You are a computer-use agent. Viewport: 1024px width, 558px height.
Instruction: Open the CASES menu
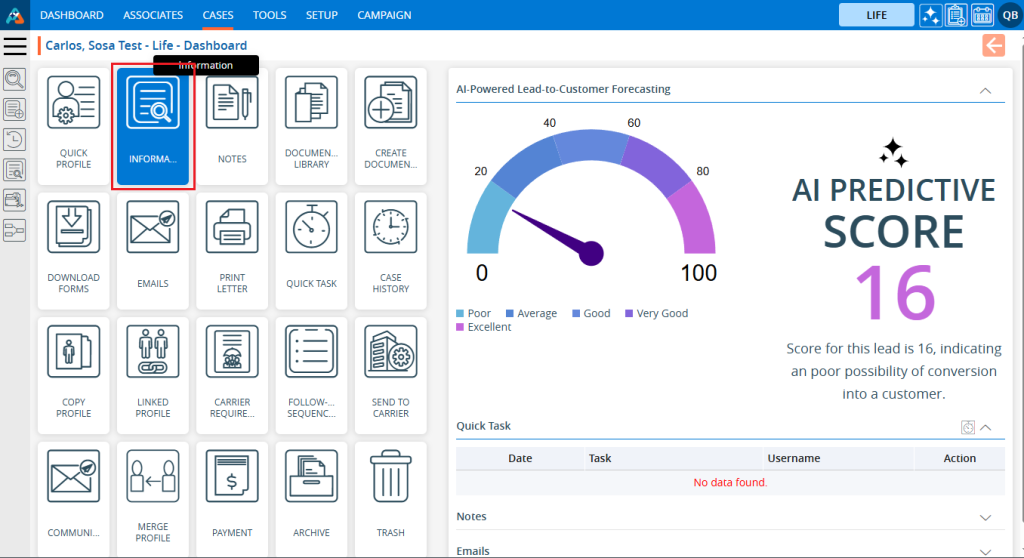tap(217, 15)
